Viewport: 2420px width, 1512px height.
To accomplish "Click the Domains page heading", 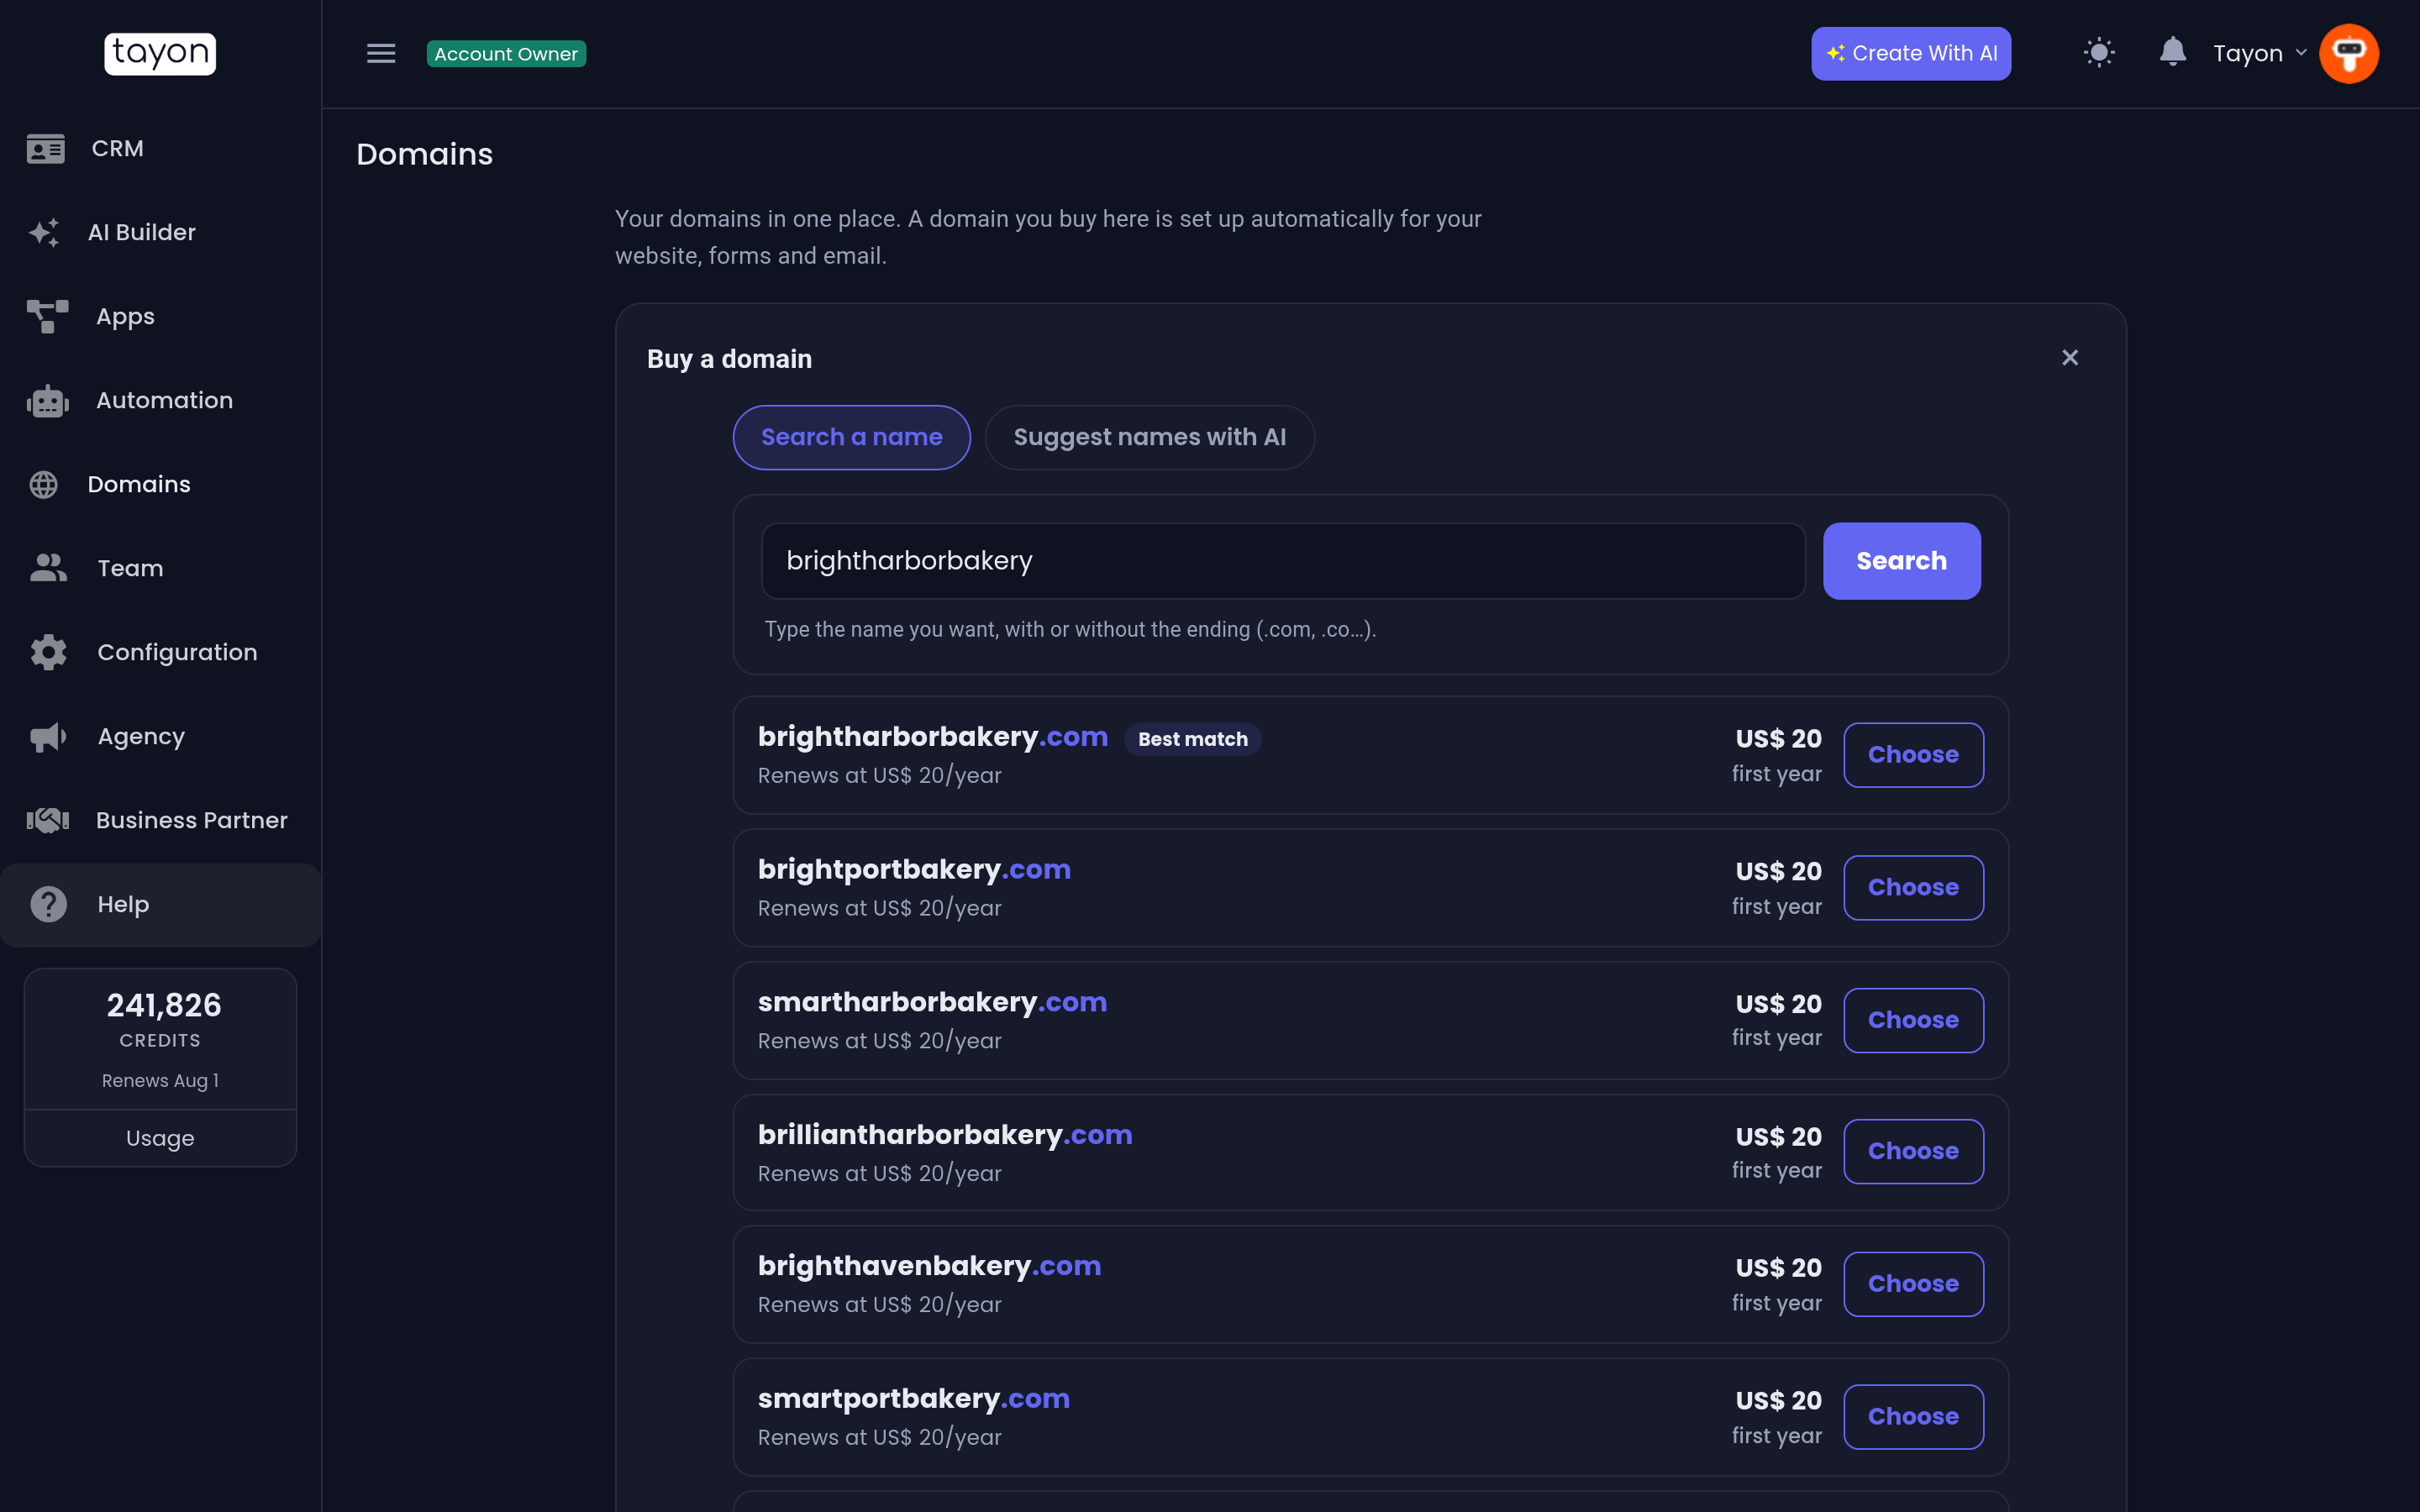I will [424, 154].
